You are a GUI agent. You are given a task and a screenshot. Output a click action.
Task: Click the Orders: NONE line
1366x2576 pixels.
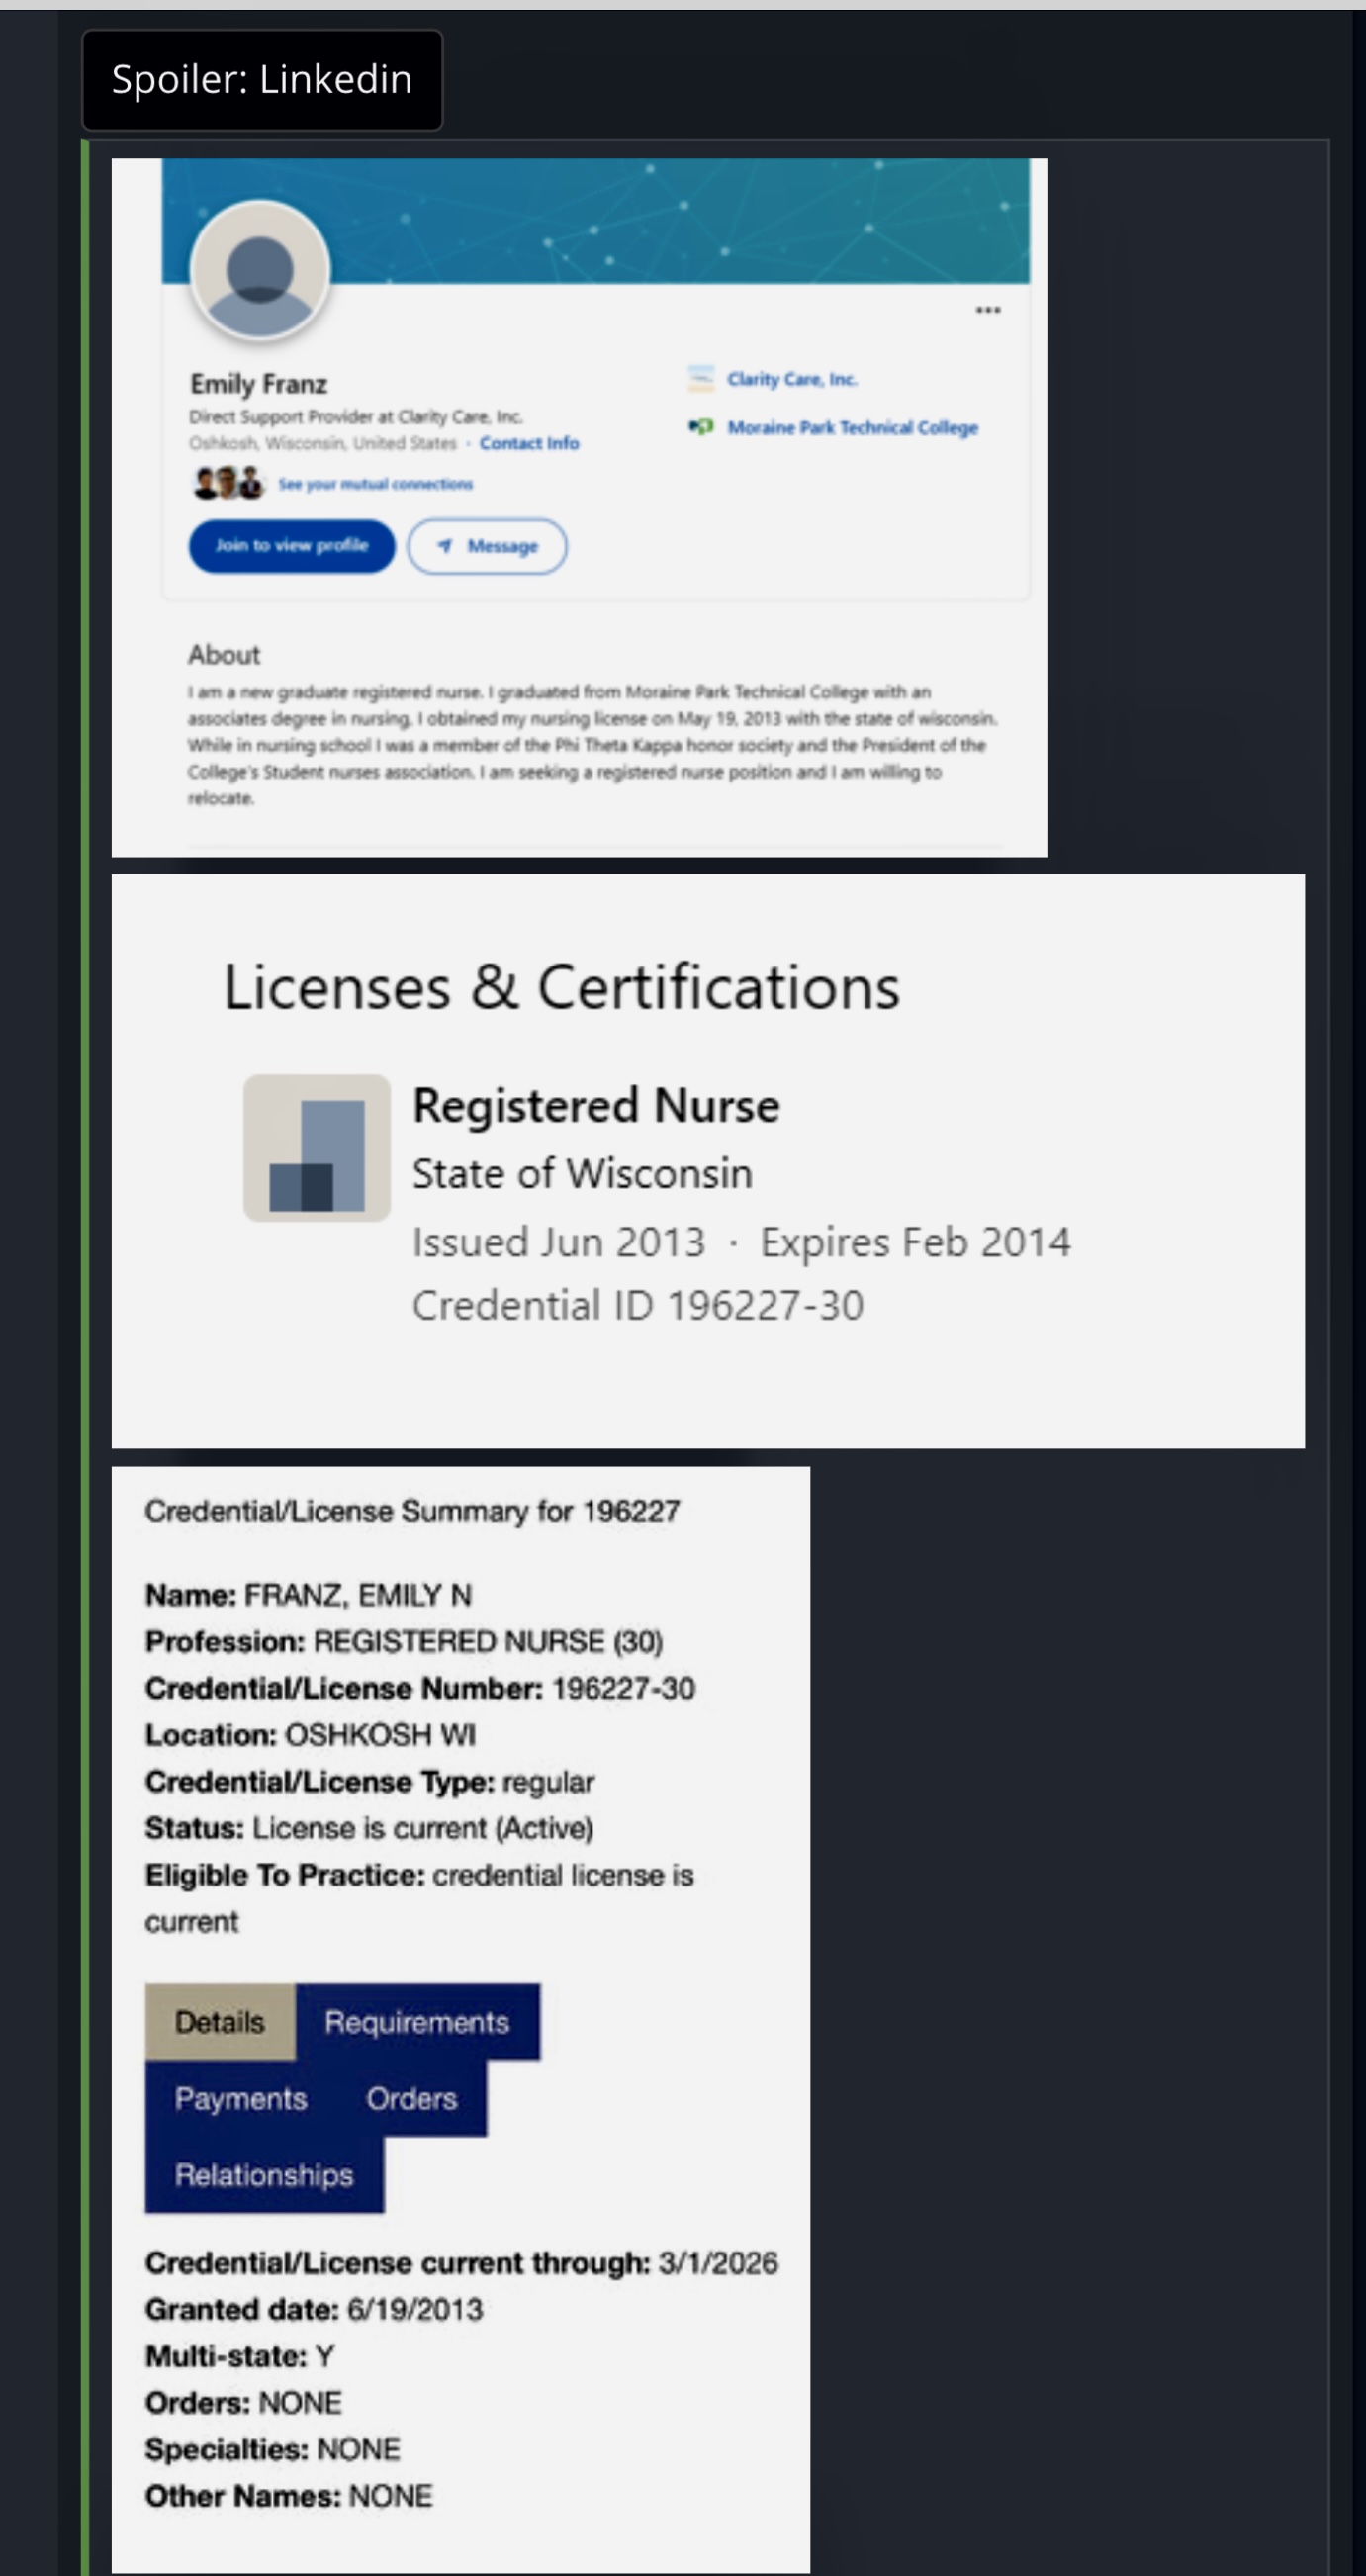[x=243, y=2403]
